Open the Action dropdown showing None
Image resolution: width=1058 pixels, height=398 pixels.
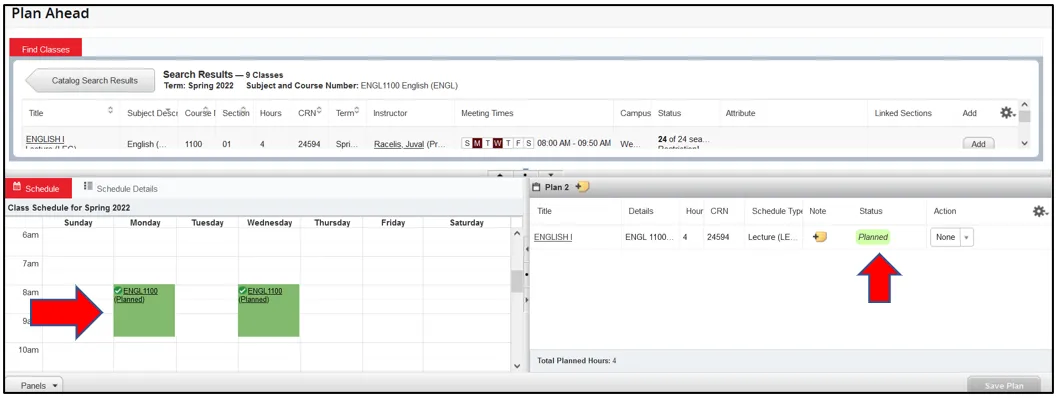(x=952, y=237)
